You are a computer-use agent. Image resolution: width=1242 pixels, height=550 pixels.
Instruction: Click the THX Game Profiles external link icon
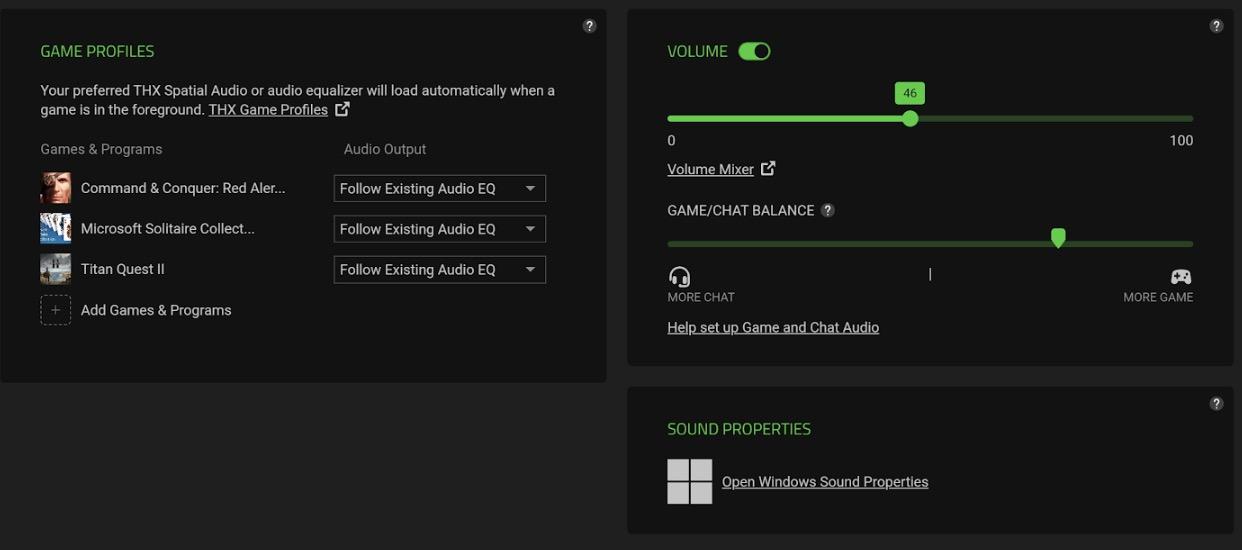342,109
